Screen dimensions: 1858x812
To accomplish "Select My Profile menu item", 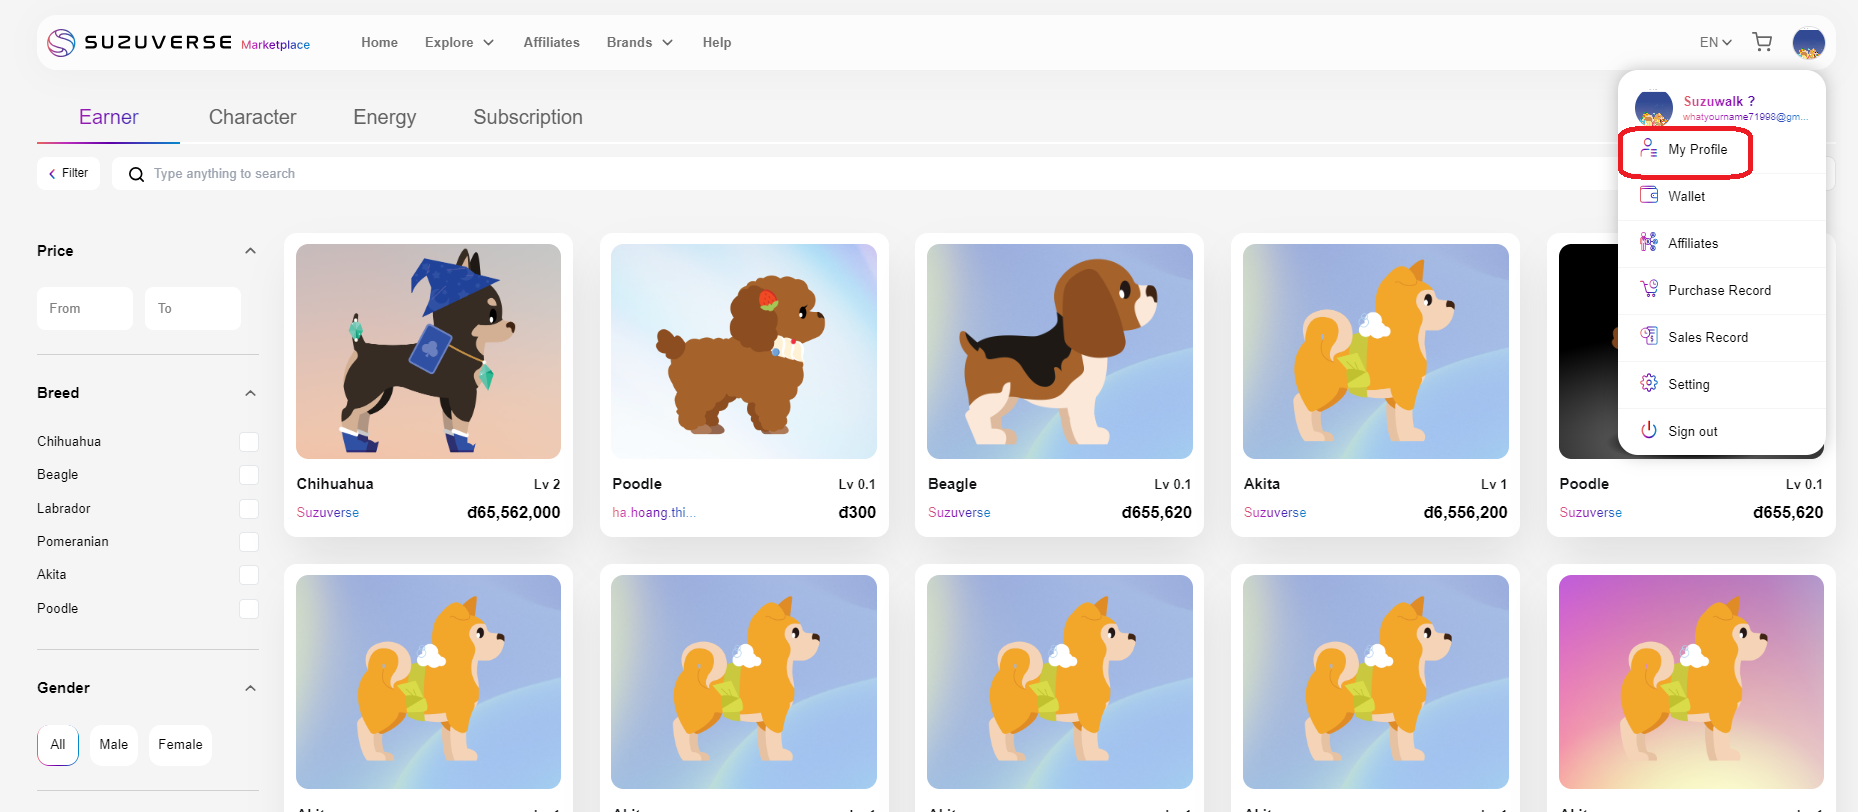I will (x=1696, y=150).
